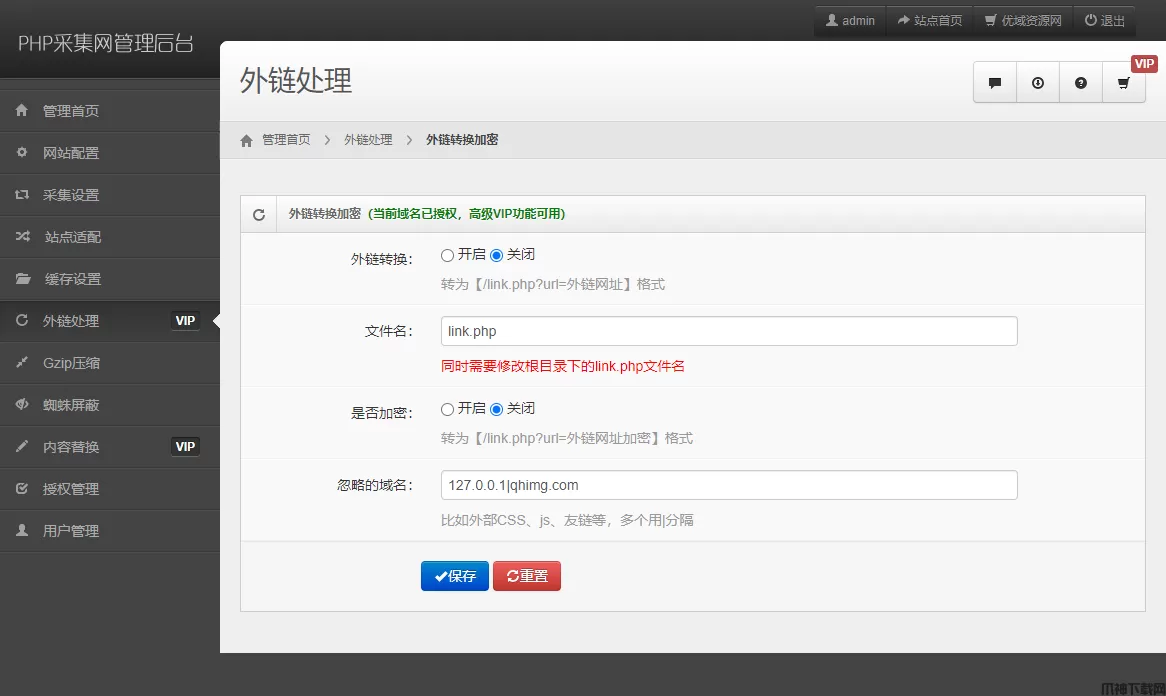Click the chat bubble icon in top toolbar
The height and width of the screenshot is (696, 1166).
point(995,83)
